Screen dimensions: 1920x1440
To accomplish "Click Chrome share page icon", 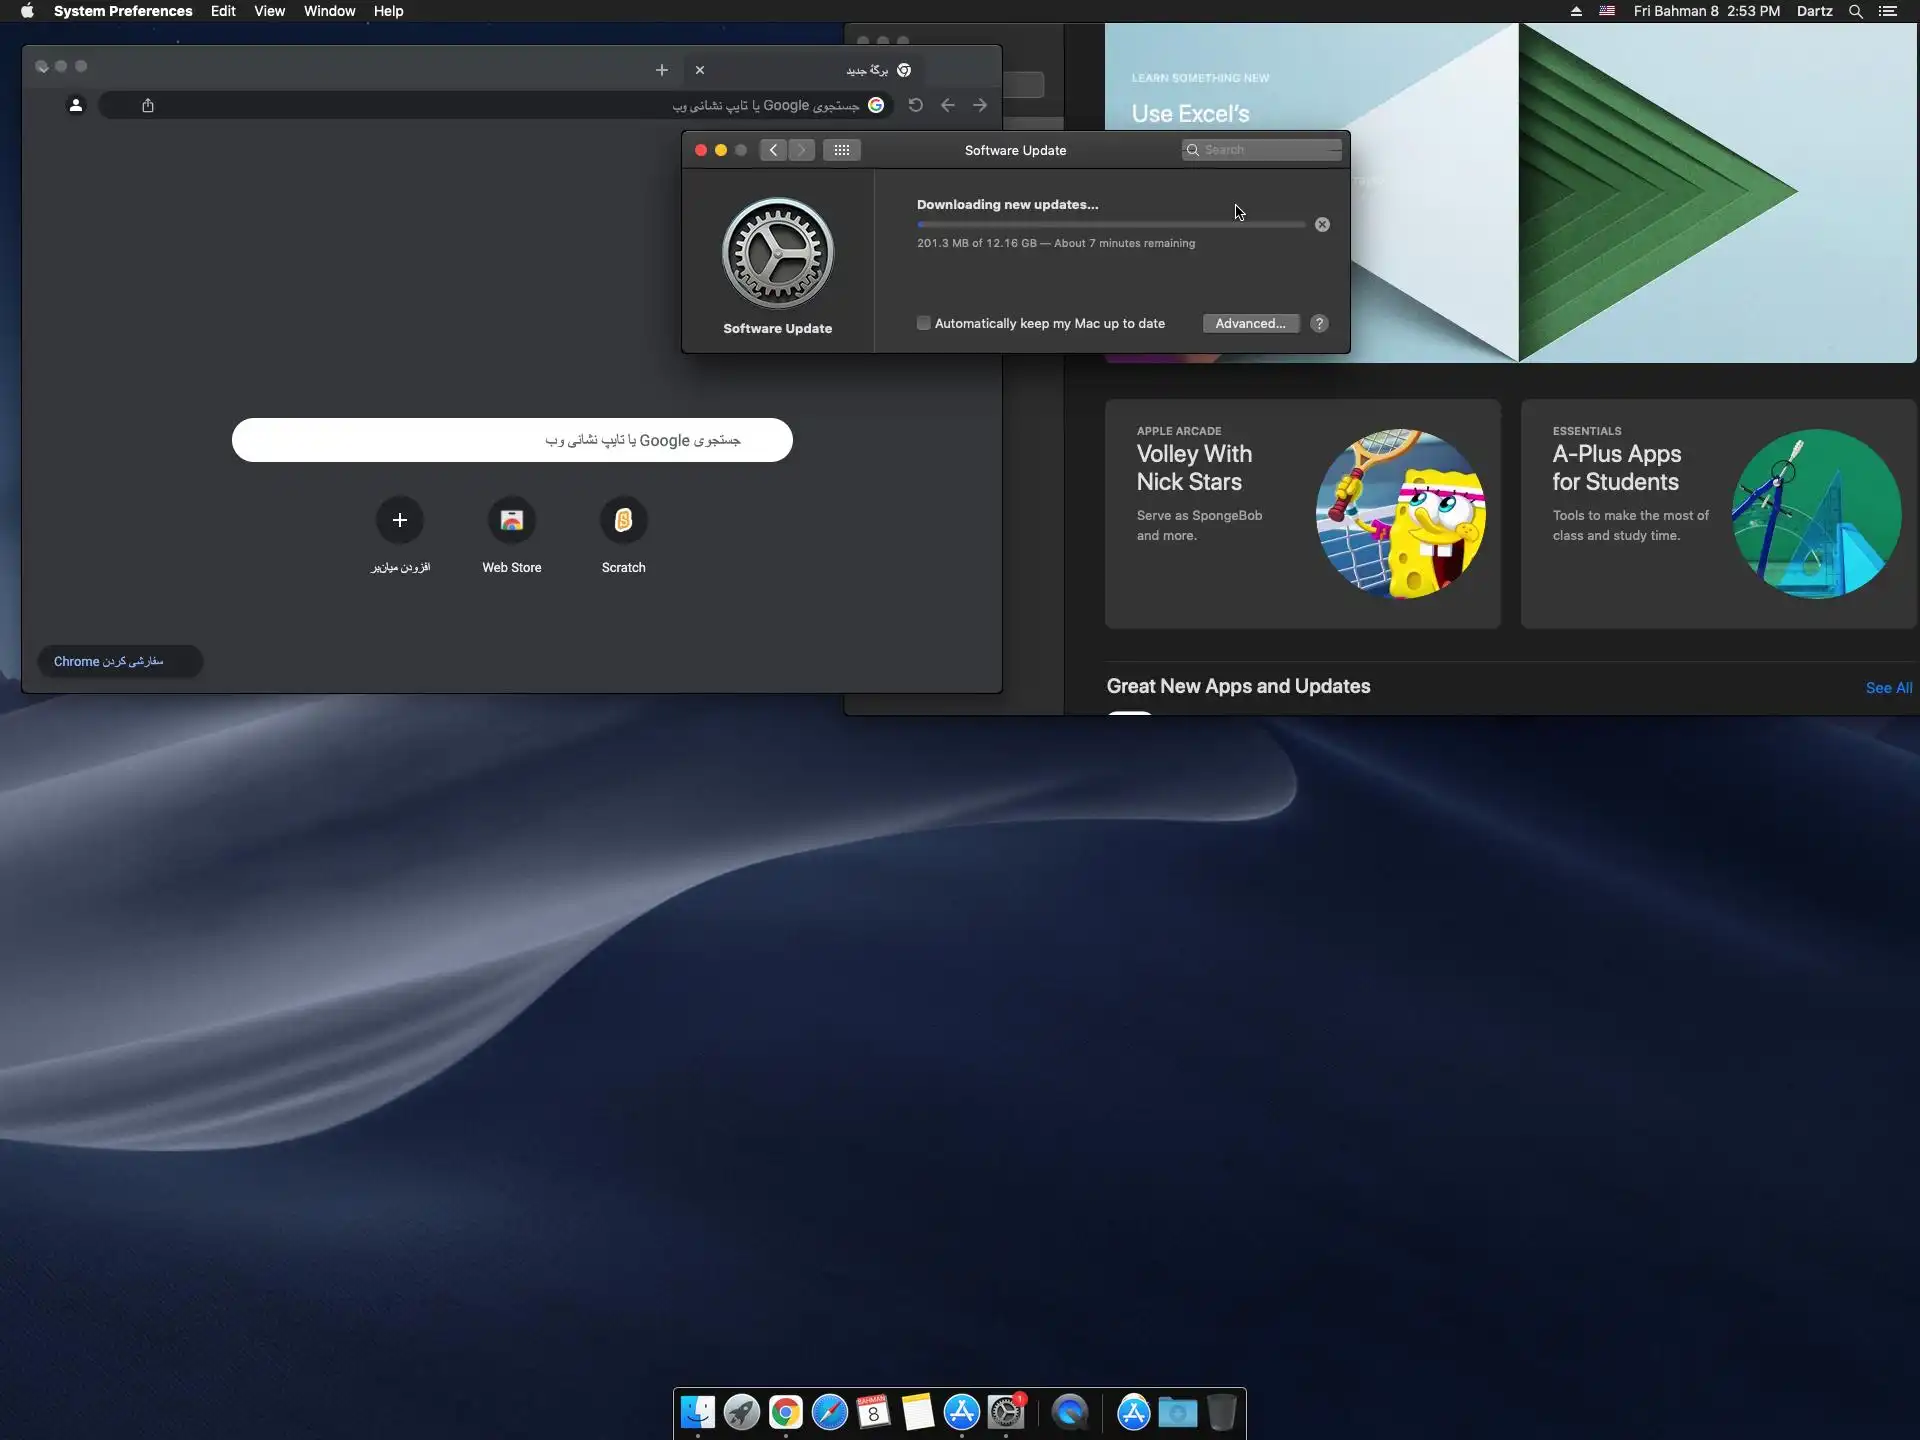I will [148, 105].
